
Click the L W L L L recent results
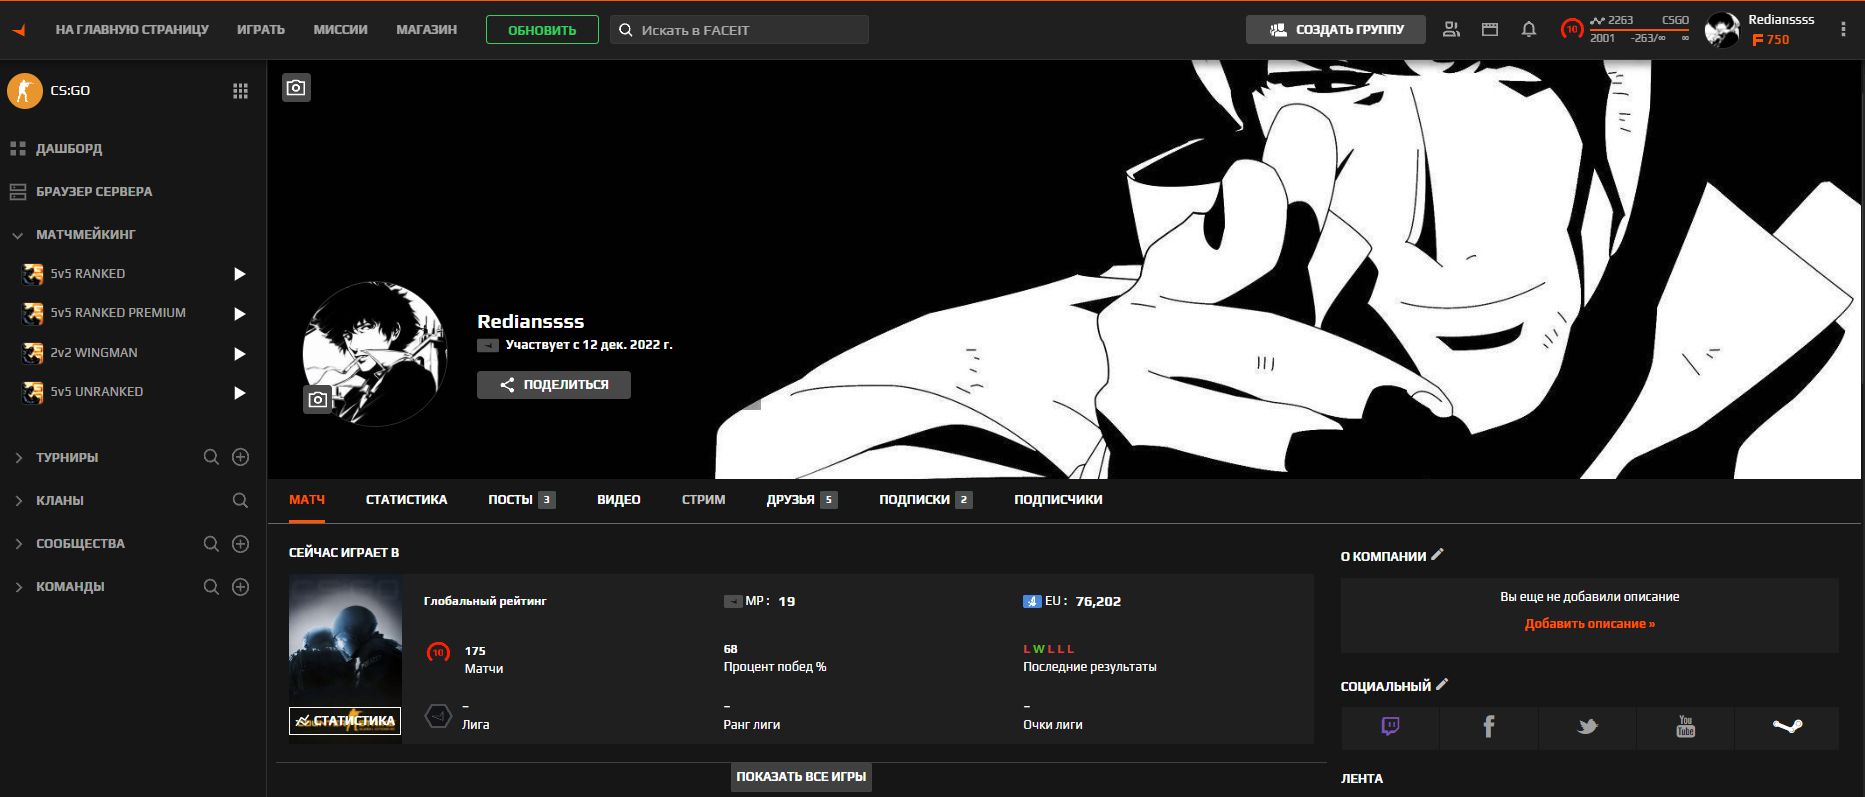pyautogui.click(x=1049, y=649)
